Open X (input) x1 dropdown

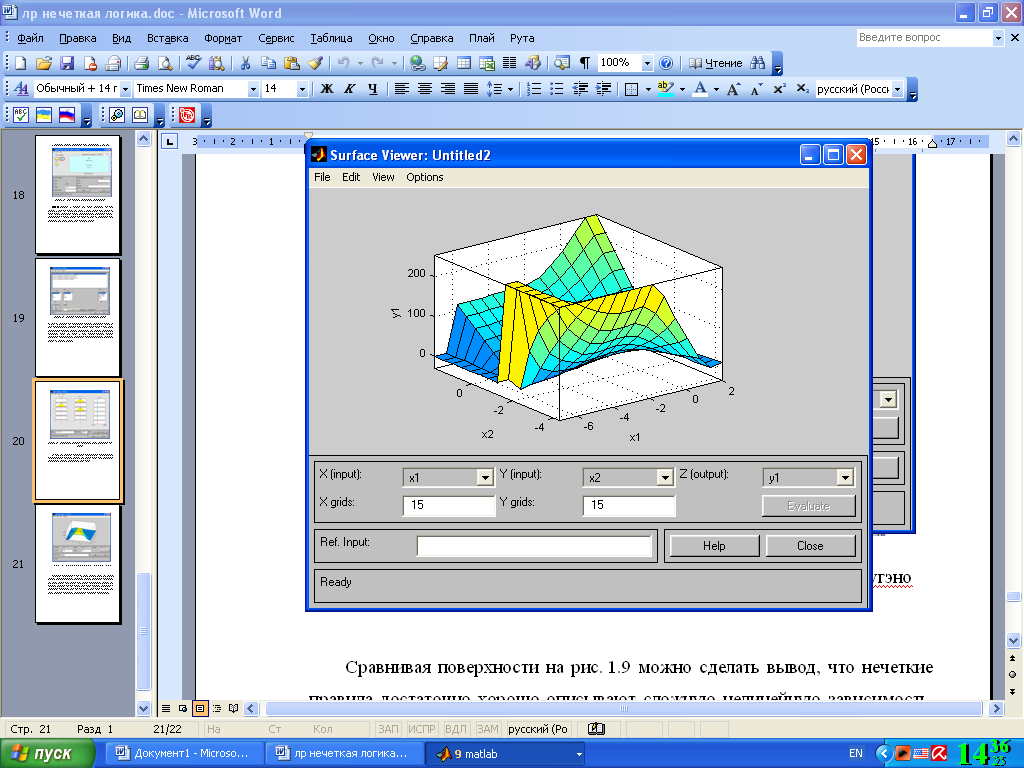click(485, 478)
